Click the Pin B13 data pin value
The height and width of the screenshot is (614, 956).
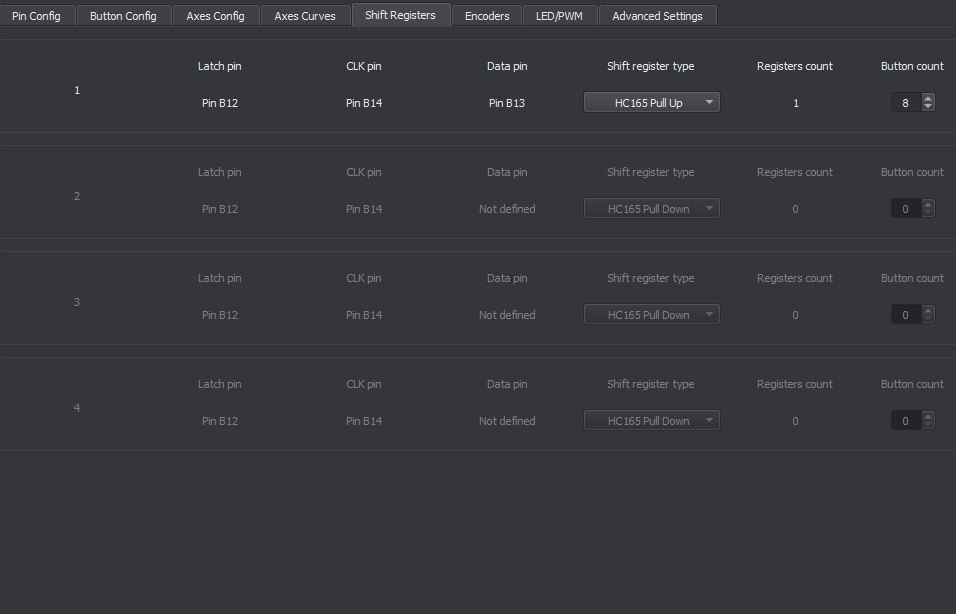(507, 103)
